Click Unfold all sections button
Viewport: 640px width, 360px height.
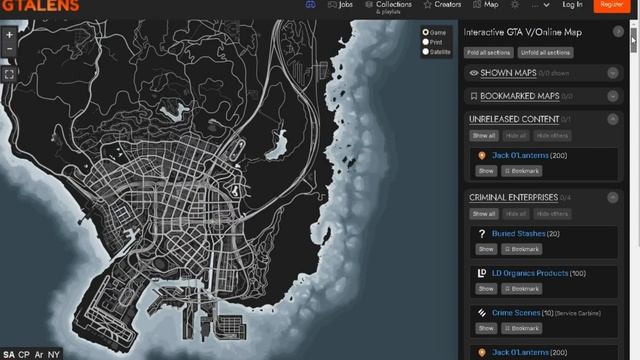(545, 53)
